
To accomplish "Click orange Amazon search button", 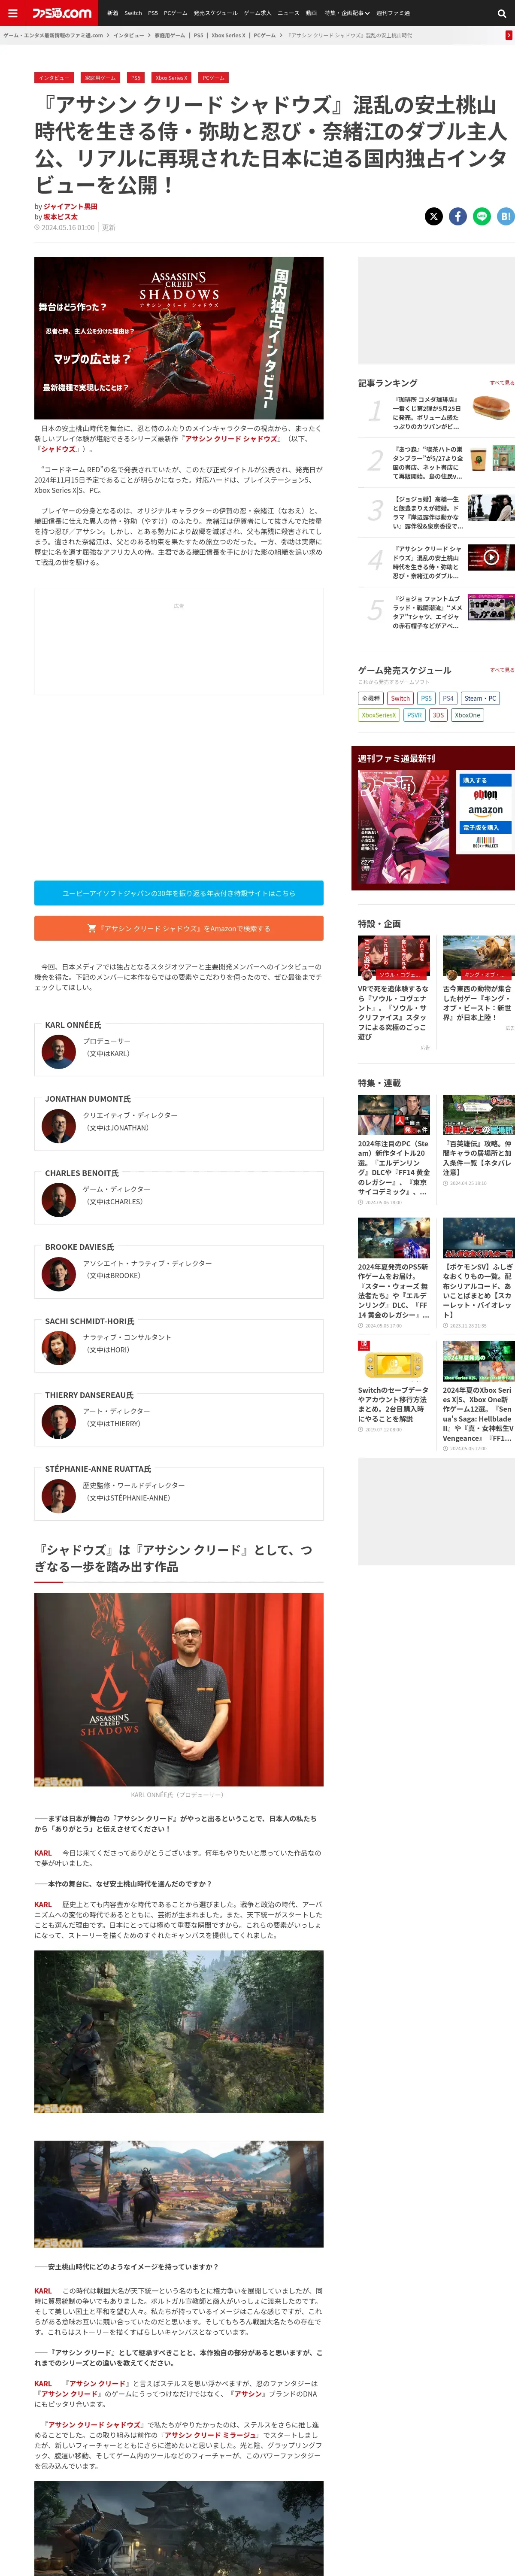I will [179, 928].
